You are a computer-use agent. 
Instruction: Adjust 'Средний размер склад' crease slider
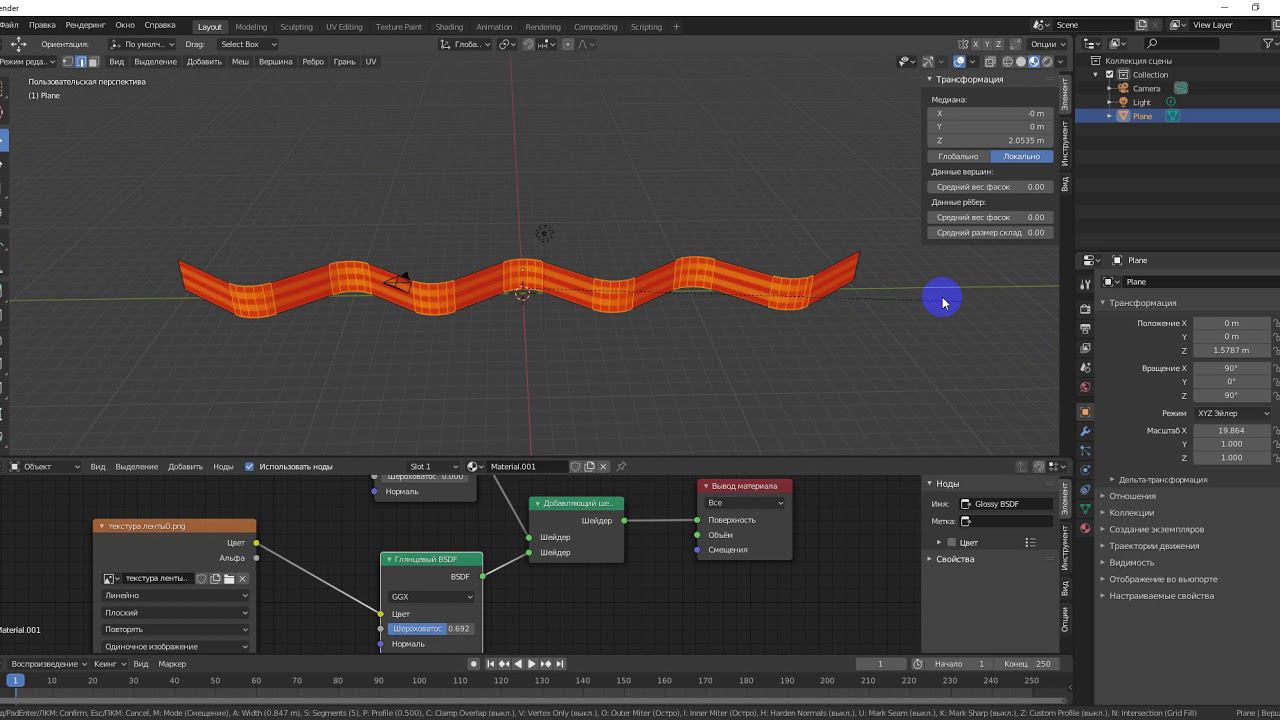tap(990, 233)
